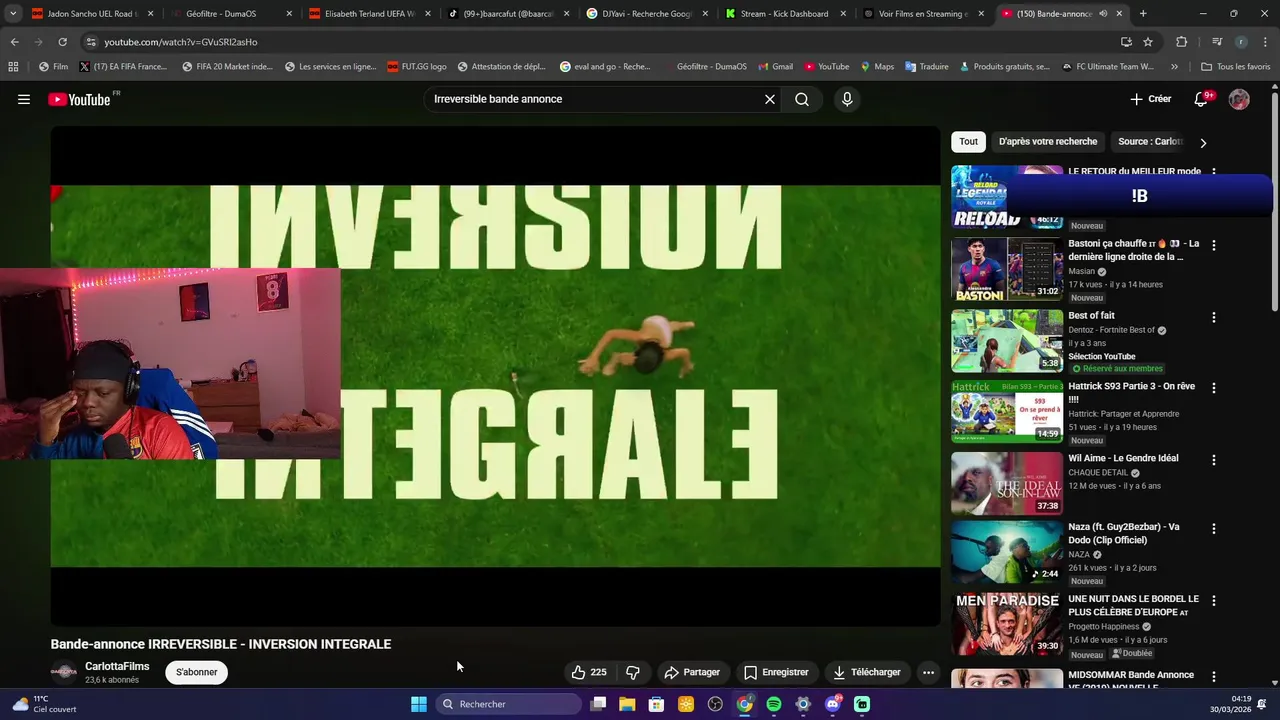Viewport: 1280px width, 720px height.
Task: Open the Chrome tab search dropdown
Action: tap(13, 14)
